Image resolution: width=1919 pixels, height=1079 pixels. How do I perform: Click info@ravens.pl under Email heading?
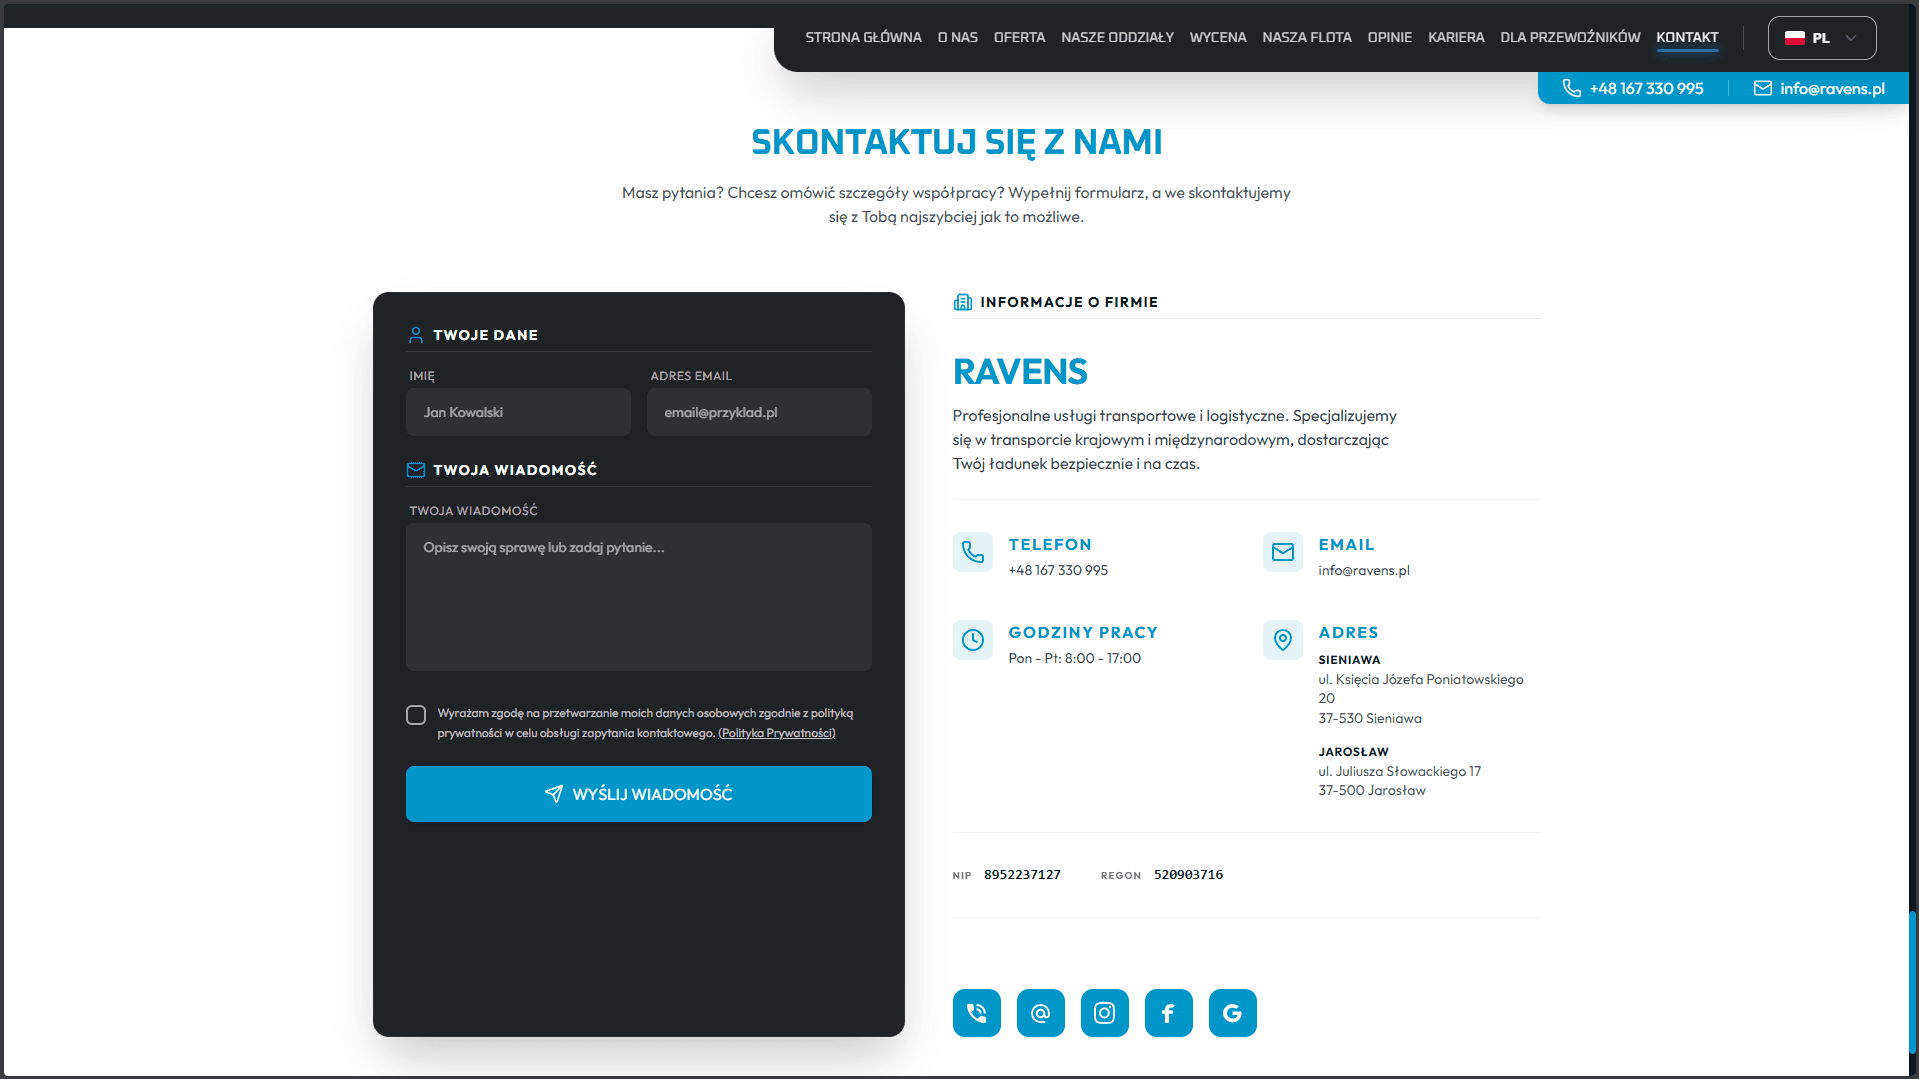point(1363,570)
